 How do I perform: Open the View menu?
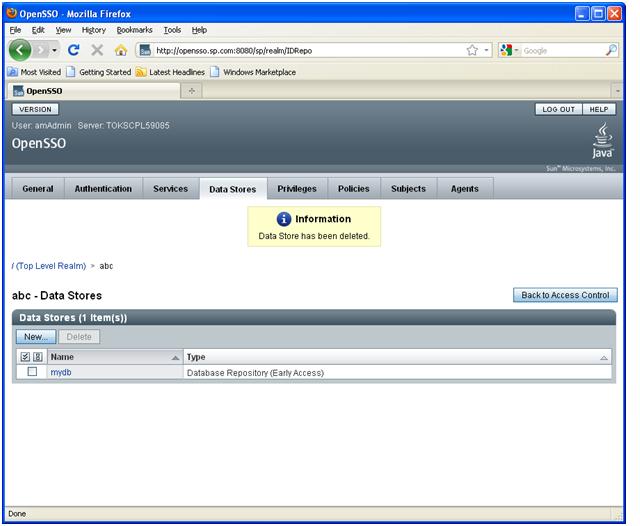pyautogui.click(x=63, y=30)
